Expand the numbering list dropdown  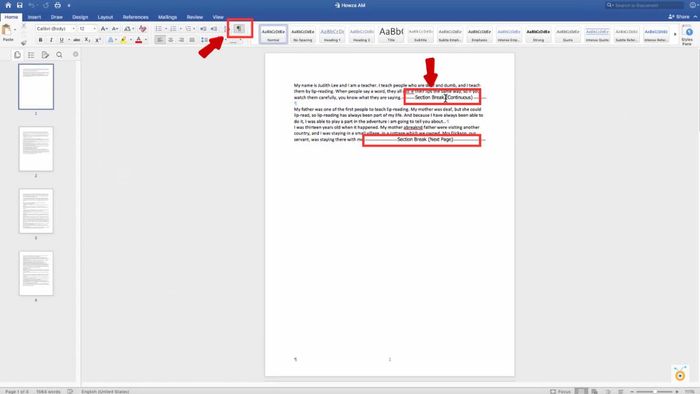click(180, 29)
